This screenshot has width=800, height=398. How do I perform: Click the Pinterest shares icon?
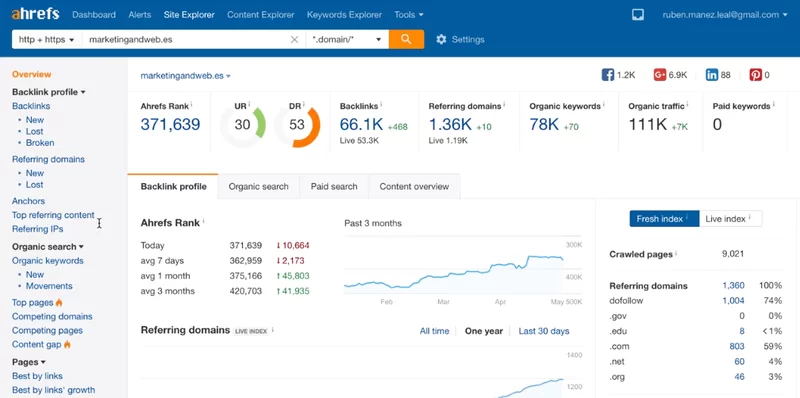click(756, 75)
